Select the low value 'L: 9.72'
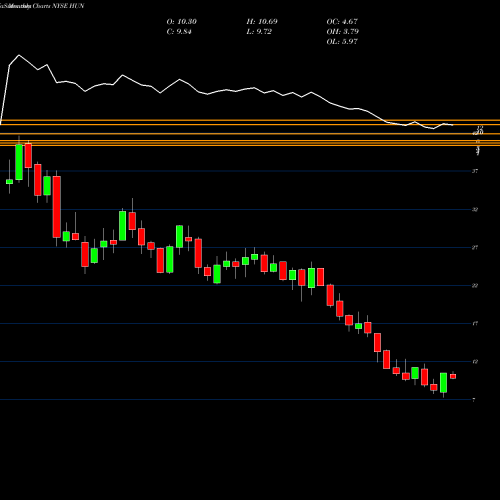500x500 pixels. pyautogui.click(x=259, y=32)
